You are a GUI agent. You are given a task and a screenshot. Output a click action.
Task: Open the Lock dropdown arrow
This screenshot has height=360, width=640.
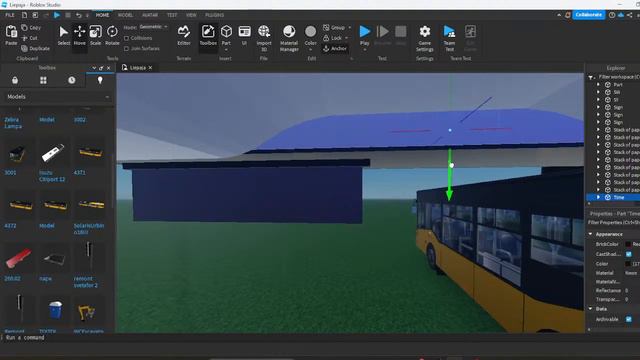click(347, 38)
